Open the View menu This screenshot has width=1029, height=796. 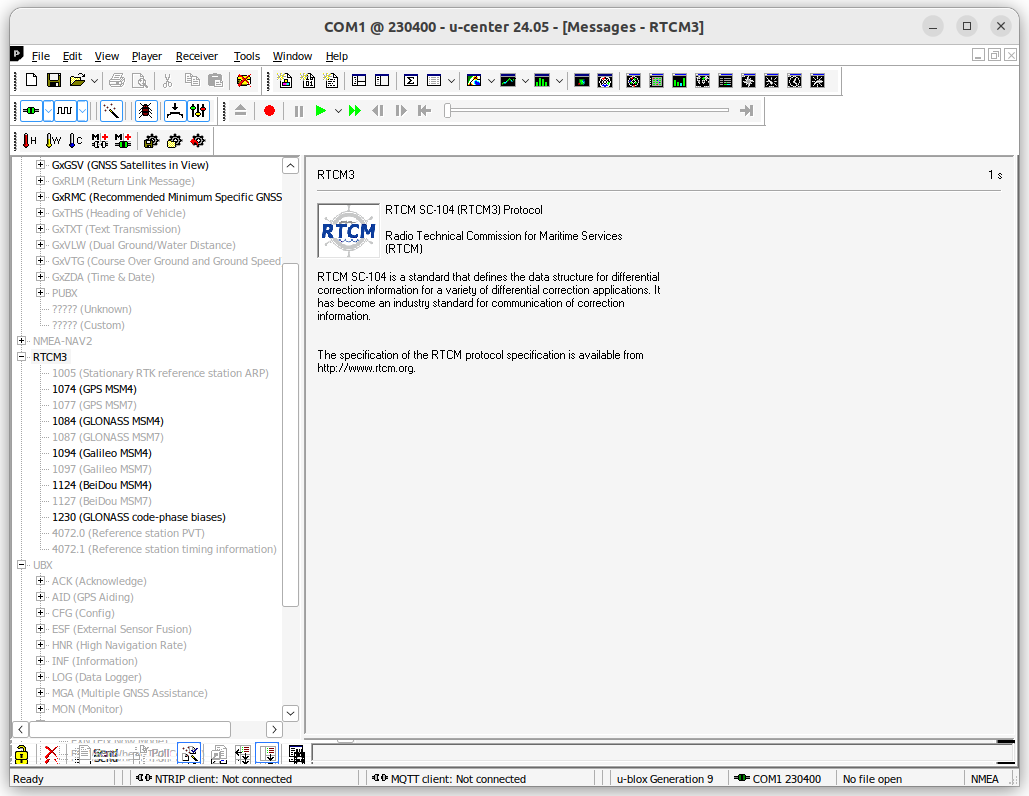106,56
